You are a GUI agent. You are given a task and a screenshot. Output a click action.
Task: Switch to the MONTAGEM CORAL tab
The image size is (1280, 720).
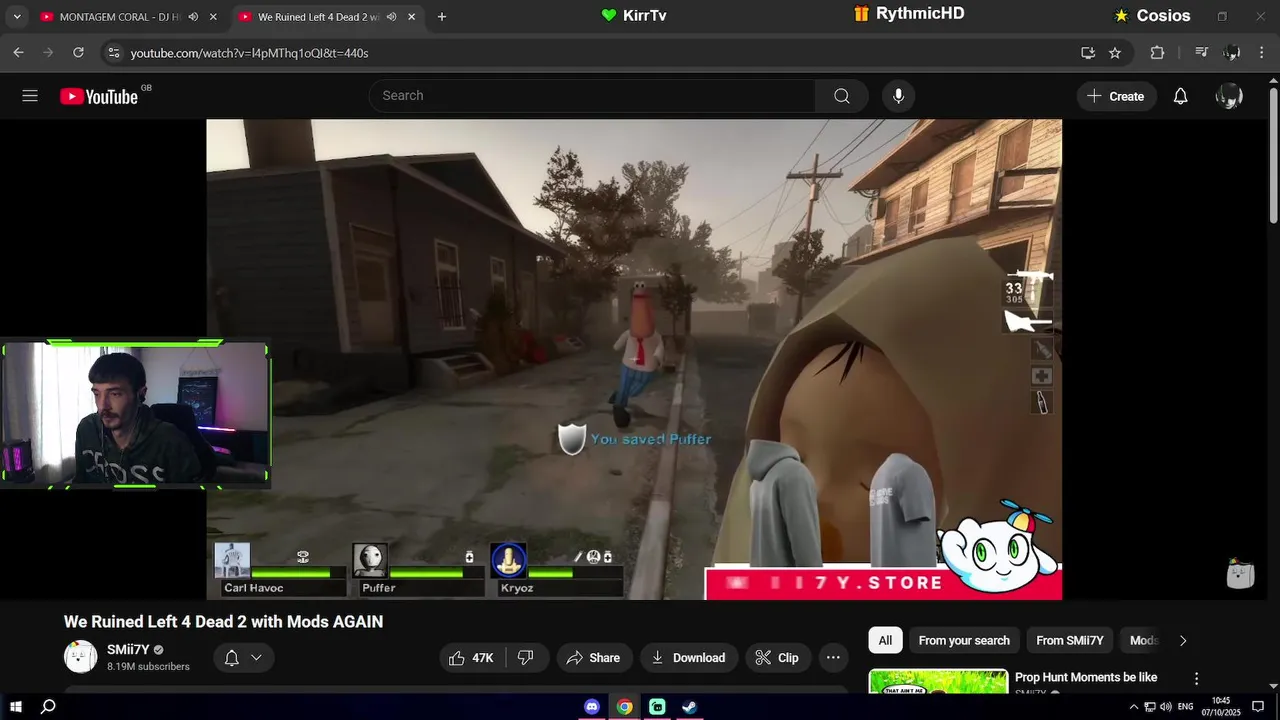[120, 17]
